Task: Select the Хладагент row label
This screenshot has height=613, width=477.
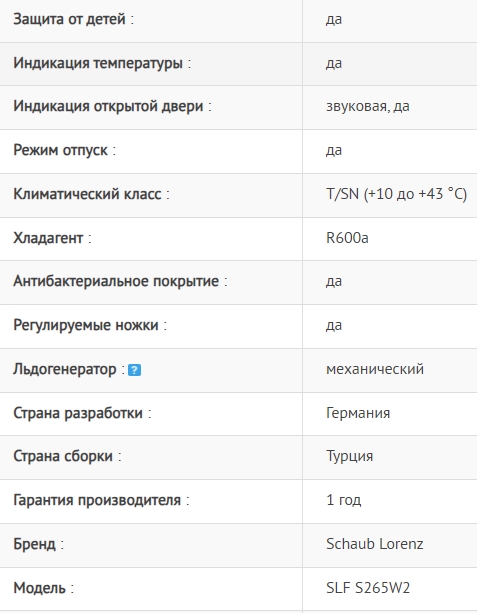Action: pyautogui.click(x=48, y=238)
